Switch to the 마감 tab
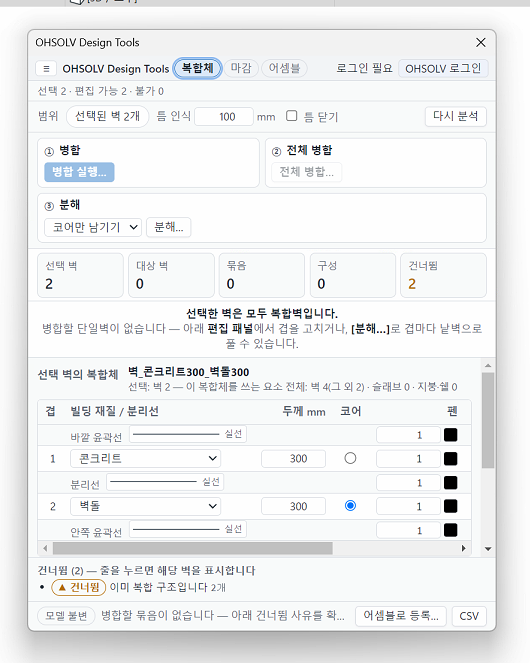530x663 pixels. tap(241, 68)
